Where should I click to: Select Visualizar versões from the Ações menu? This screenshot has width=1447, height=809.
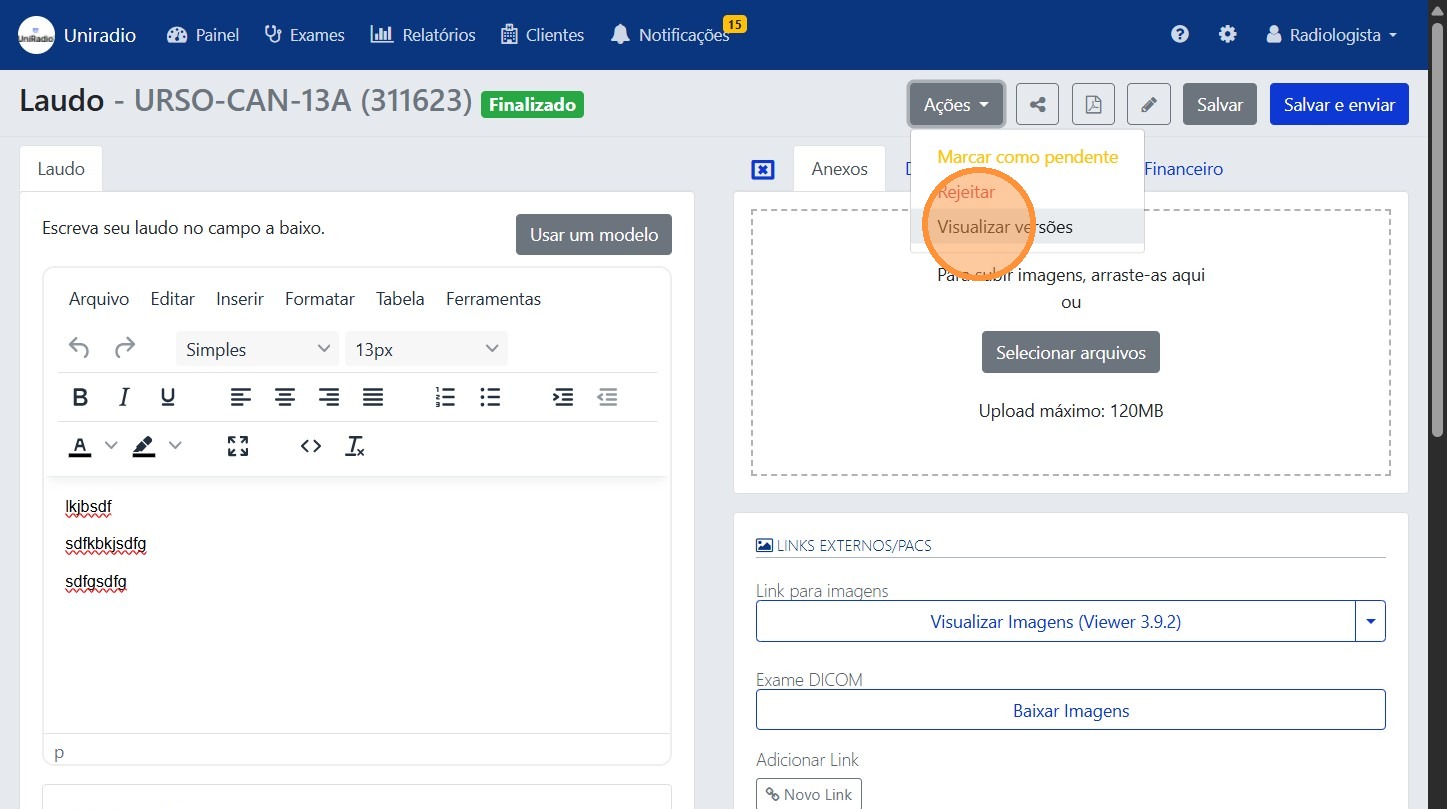1005,227
